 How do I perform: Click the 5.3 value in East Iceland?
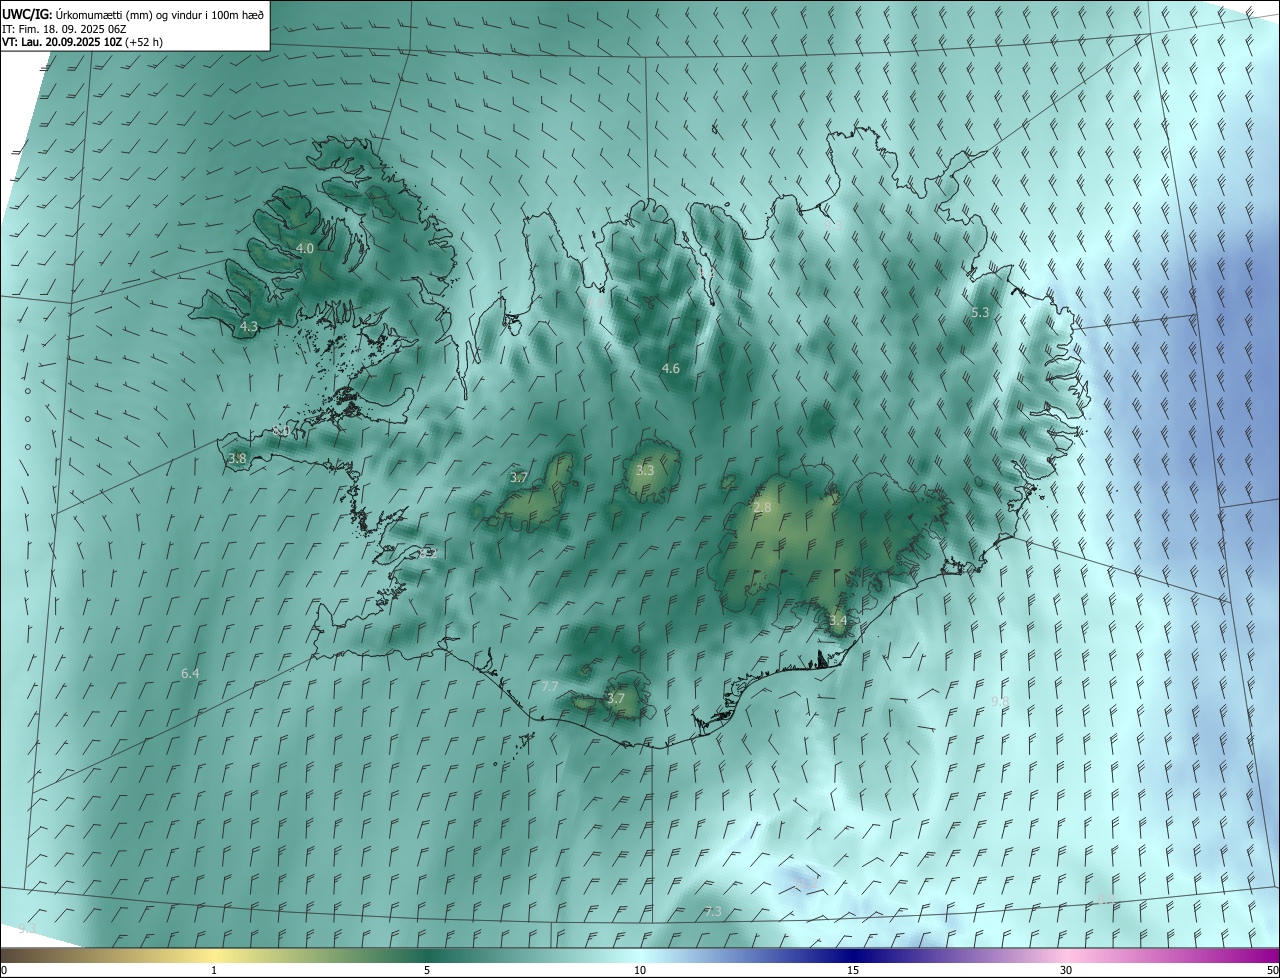[x=980, y=313]
